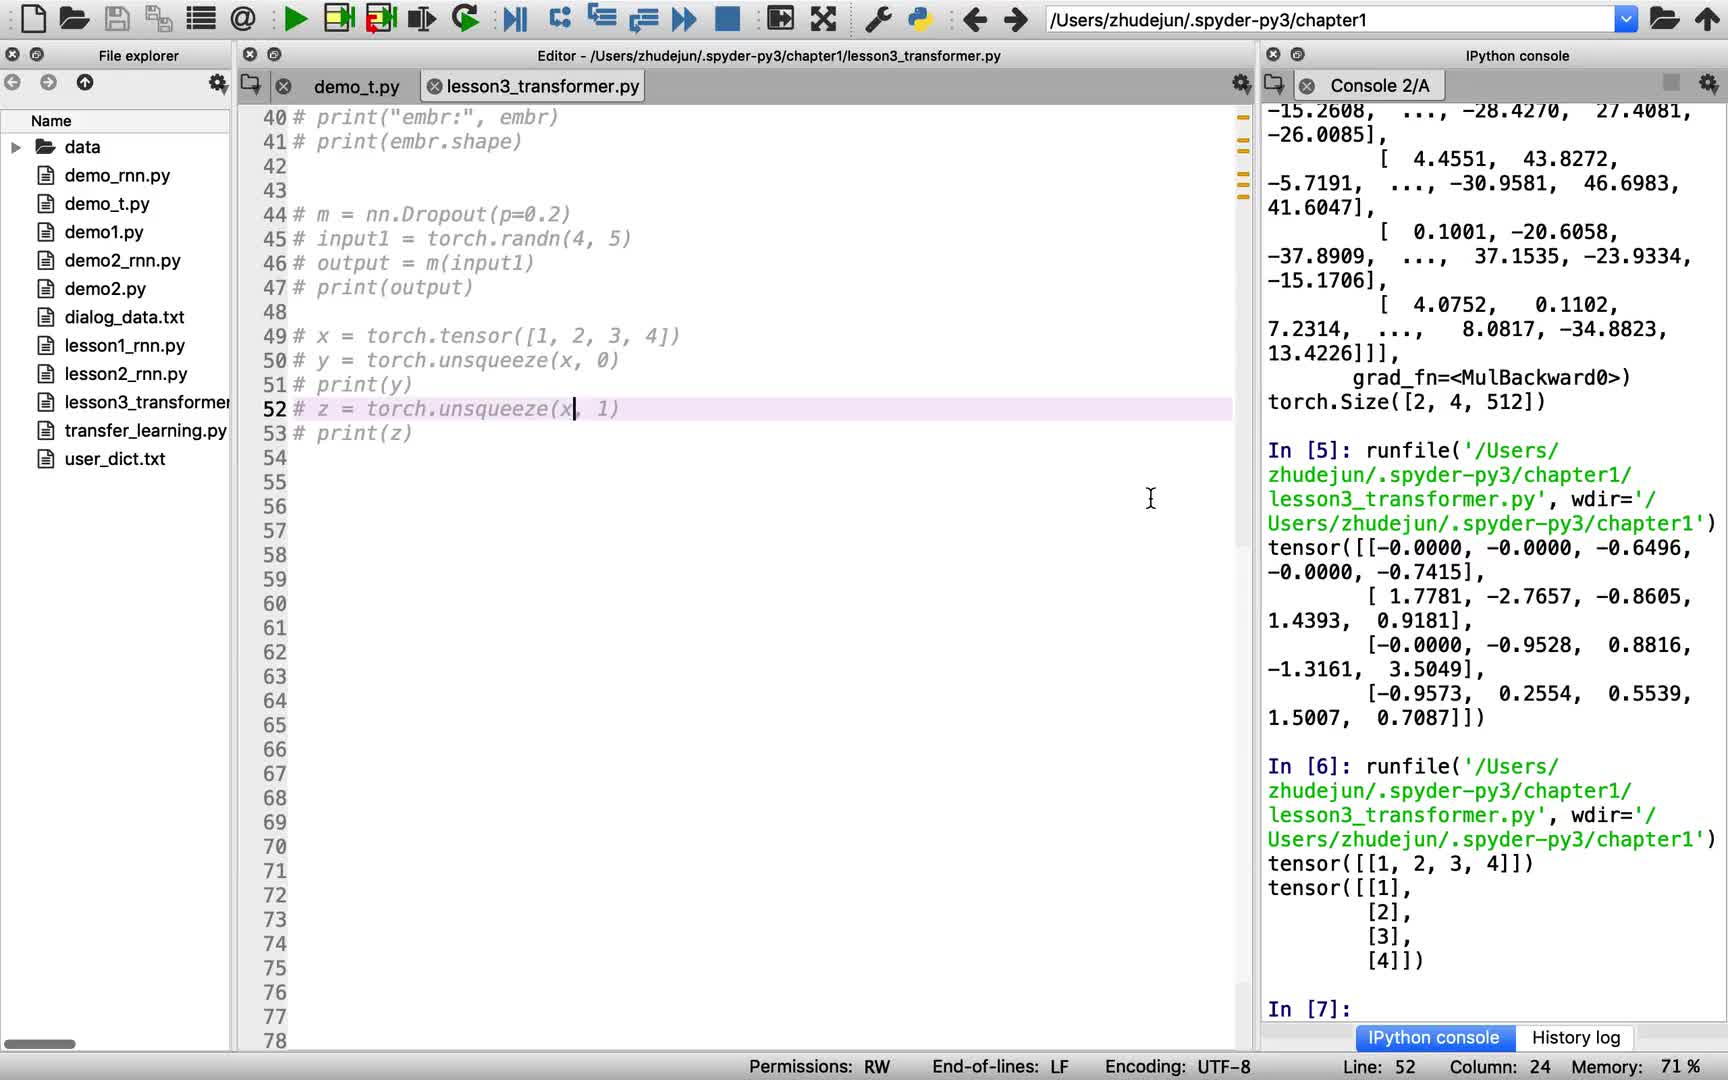Undock the File explorer pane
Viewport: 1728px width, 1080px height.
[37, 55]
